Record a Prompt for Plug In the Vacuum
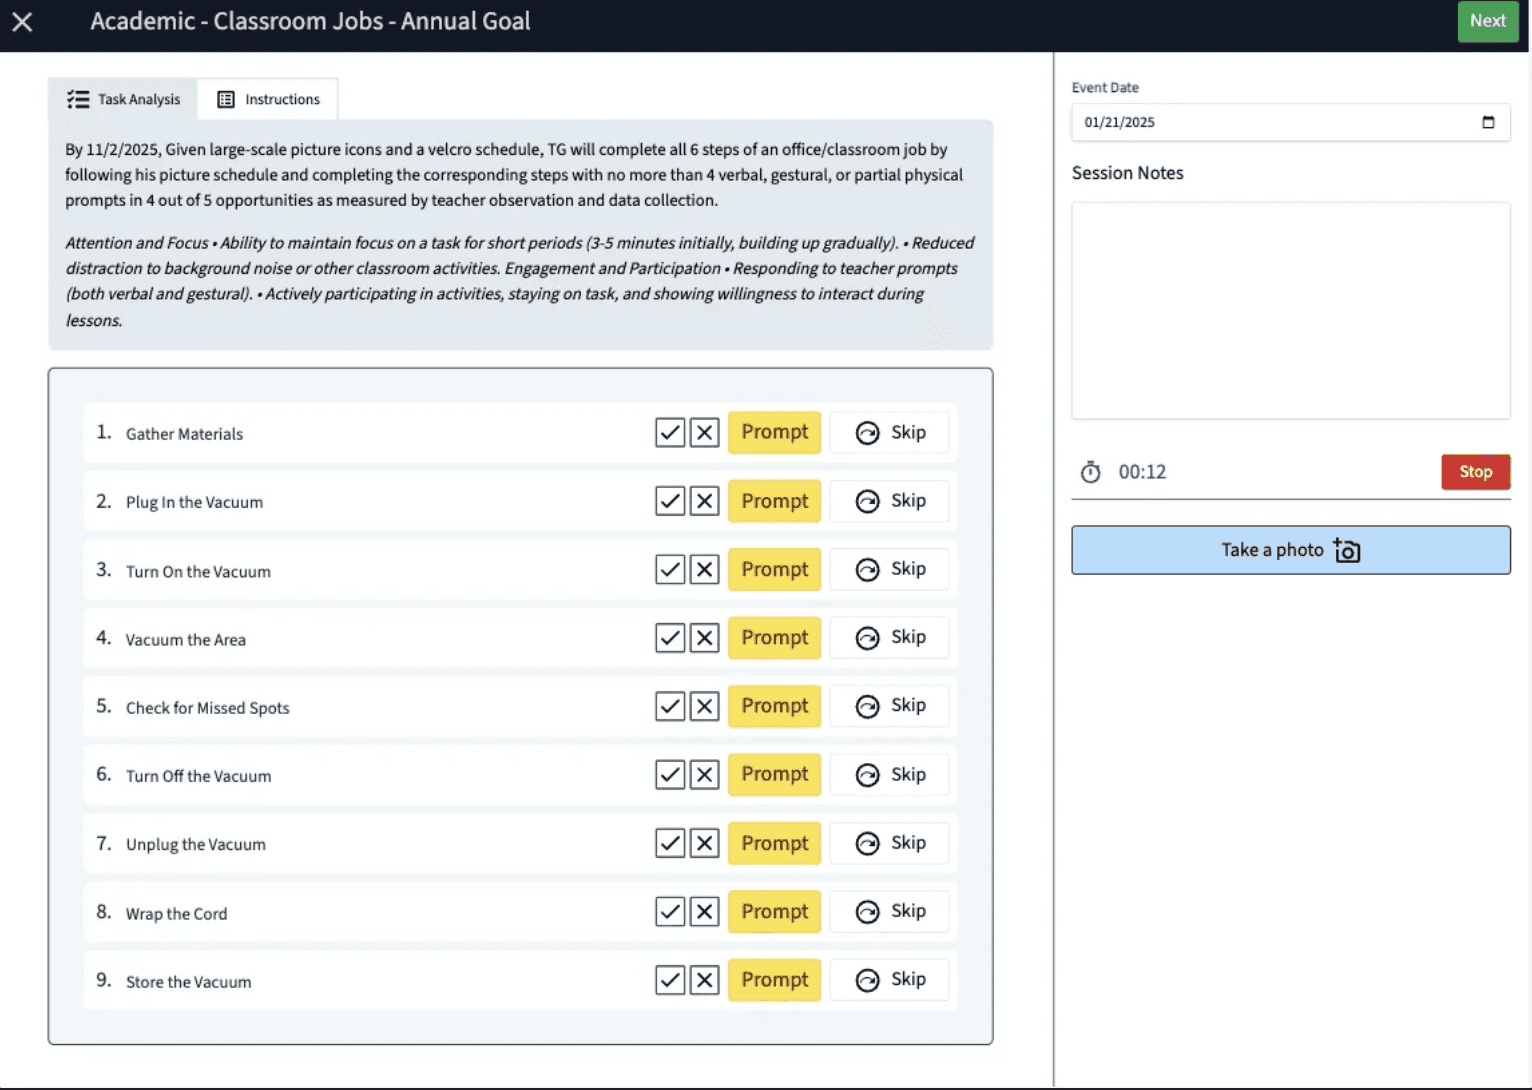This screenshot has height=1090, width=1532. click(775, 501)
